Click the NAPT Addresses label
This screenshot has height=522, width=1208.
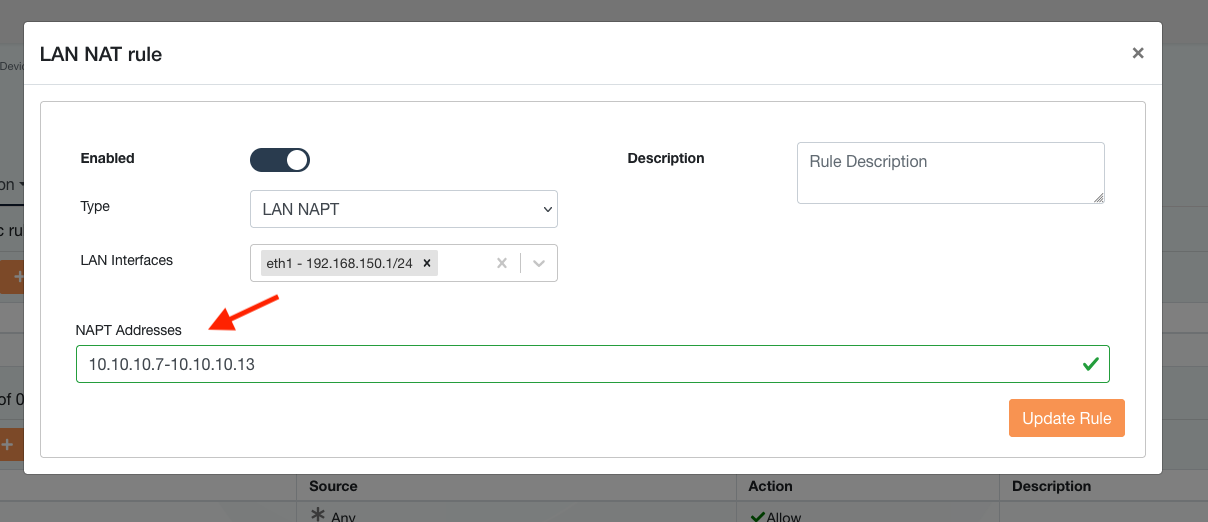click(x=128, y=330)
